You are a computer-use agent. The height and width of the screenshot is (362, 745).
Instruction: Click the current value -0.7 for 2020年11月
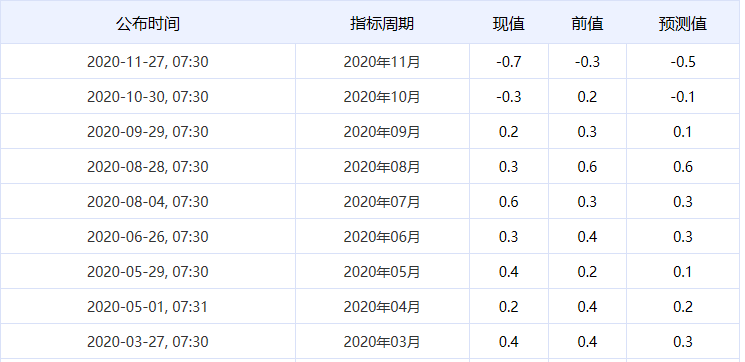tap(508, 62)
